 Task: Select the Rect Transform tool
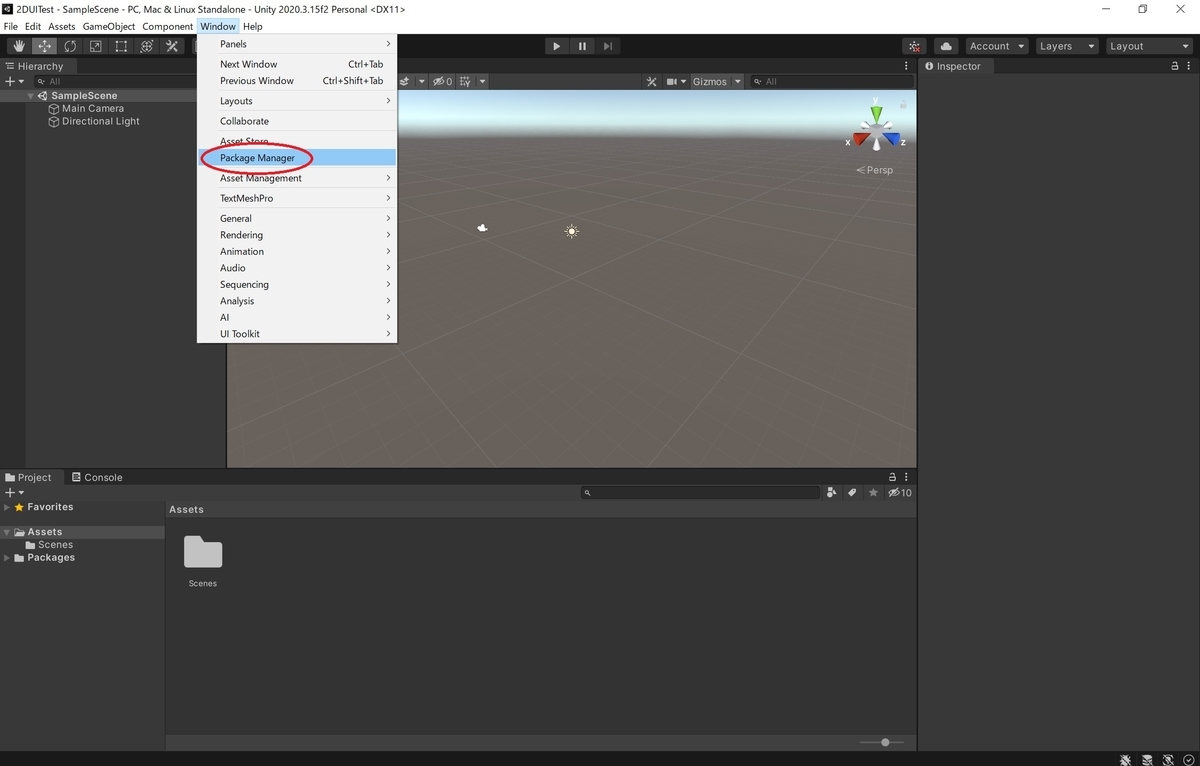coord(121,46)
